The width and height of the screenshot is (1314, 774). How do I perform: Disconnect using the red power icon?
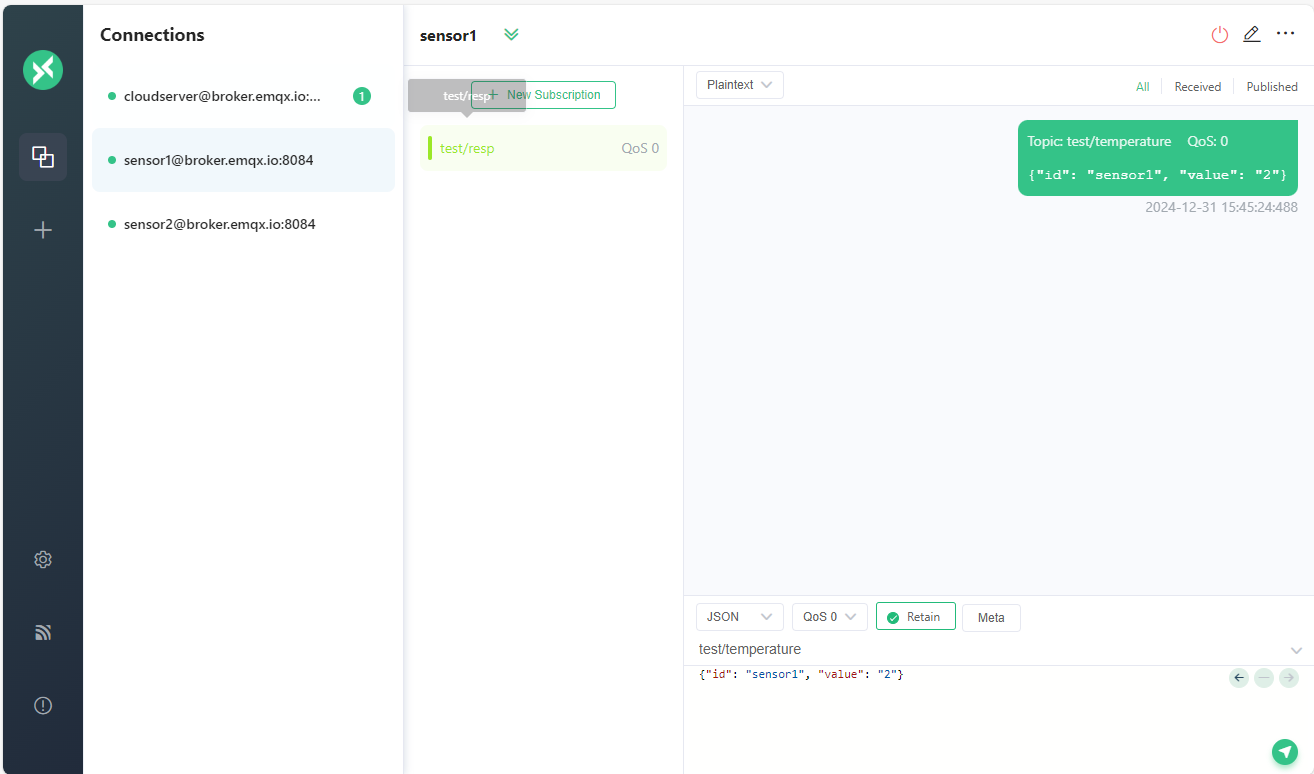coord(1219,35)
